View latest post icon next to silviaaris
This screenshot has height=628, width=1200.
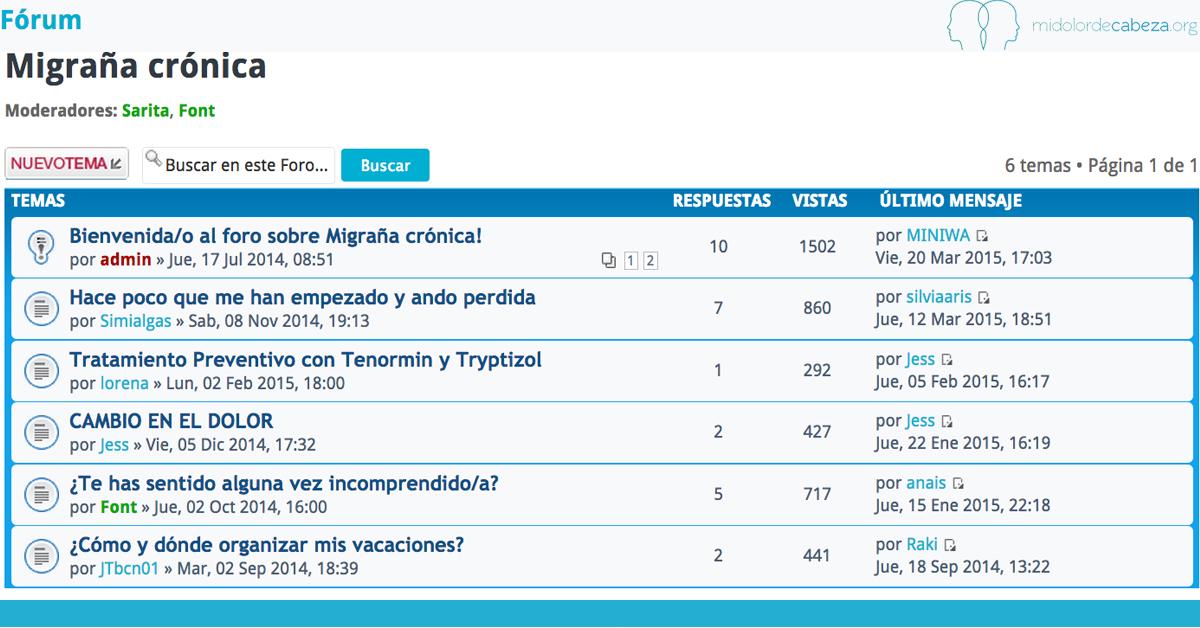(985, 298)
